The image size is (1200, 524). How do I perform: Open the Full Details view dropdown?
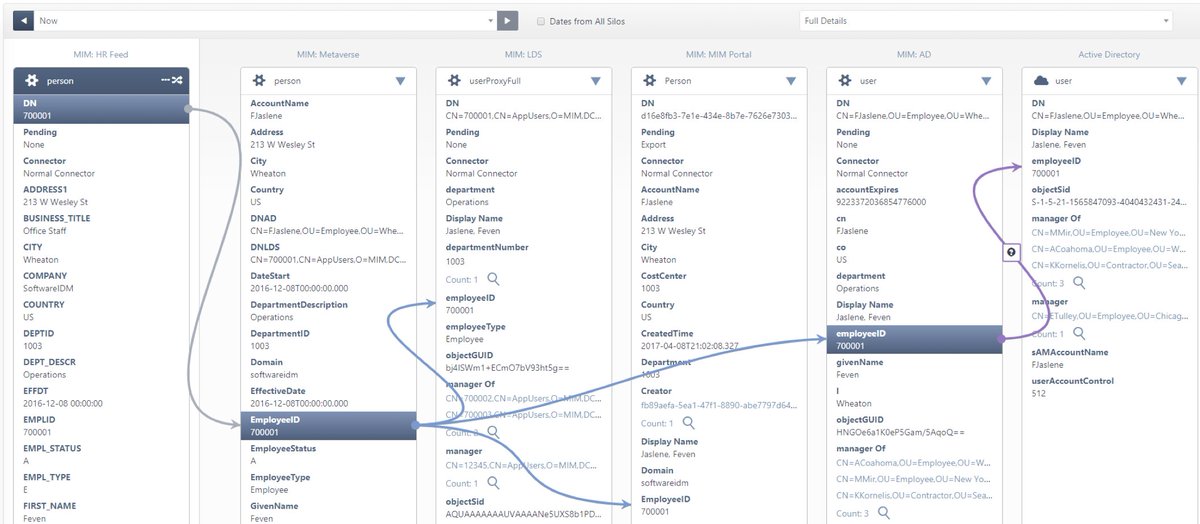pos(985,20)
